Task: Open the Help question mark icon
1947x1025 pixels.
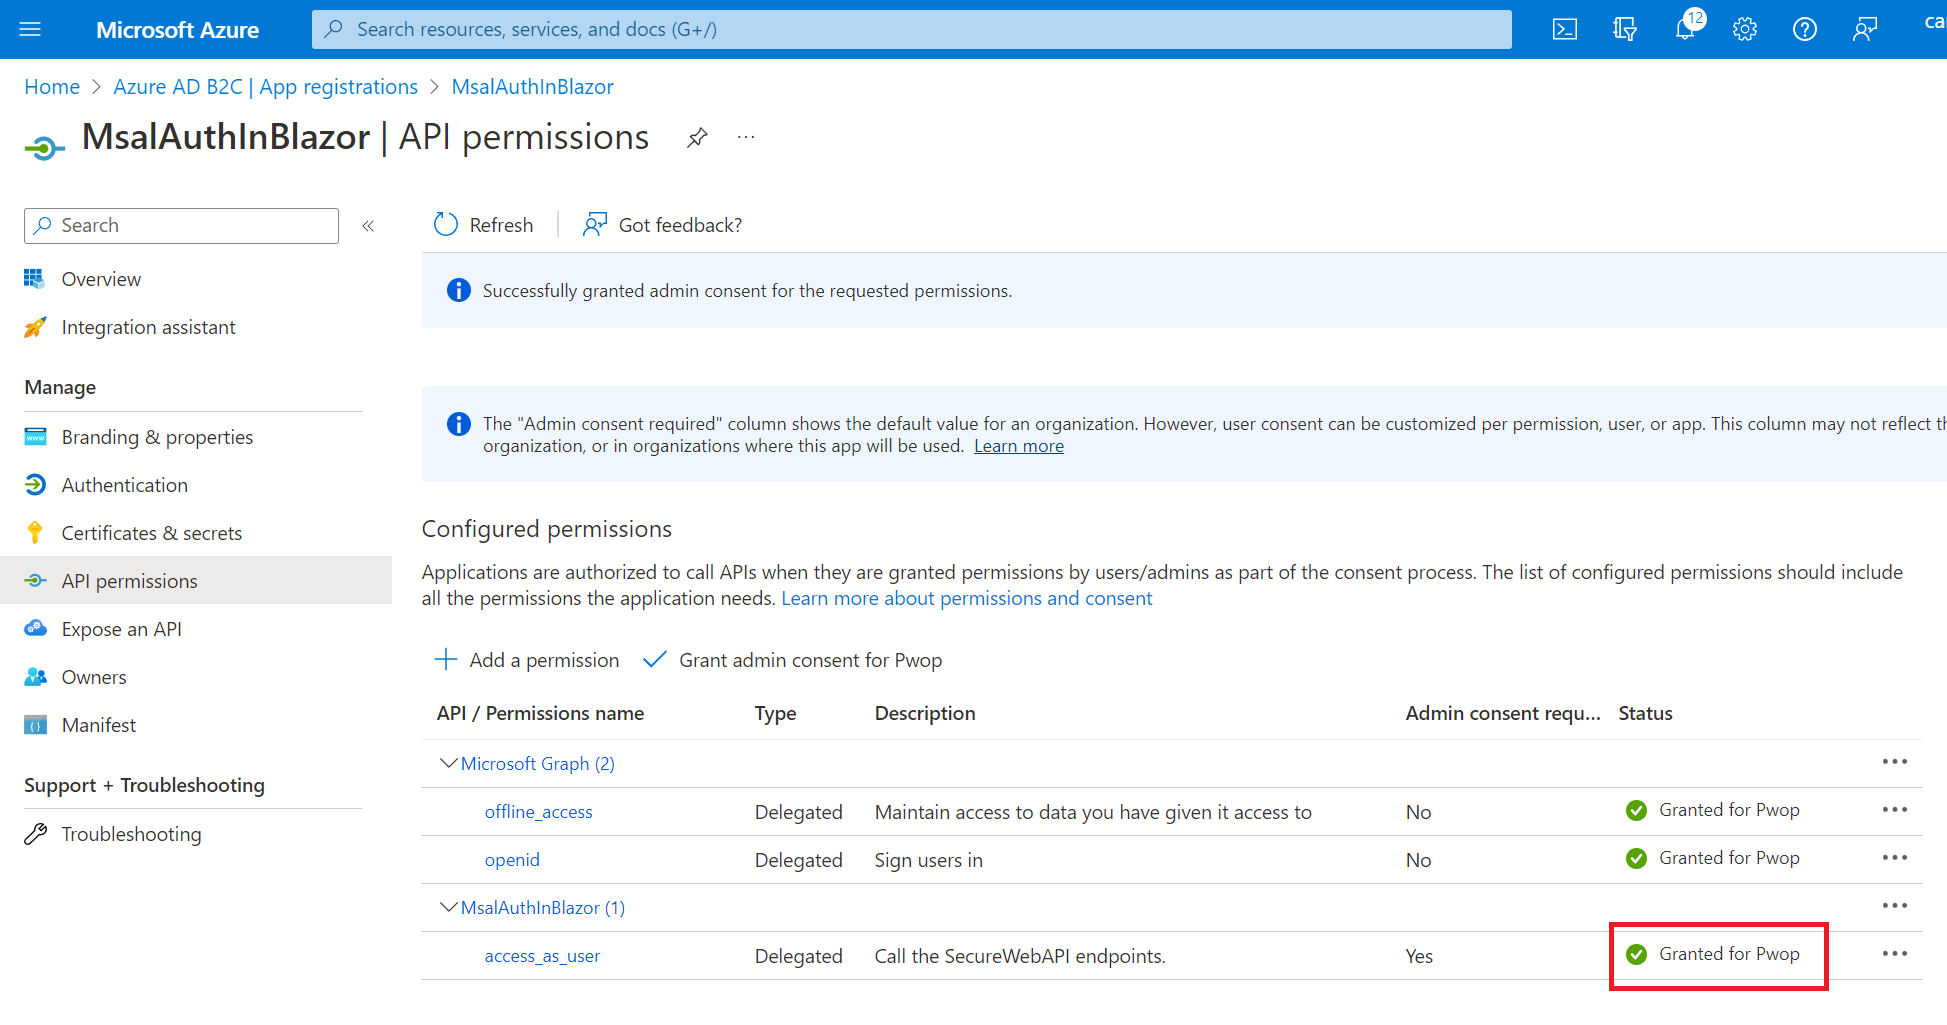Action: coord(1805,29)
